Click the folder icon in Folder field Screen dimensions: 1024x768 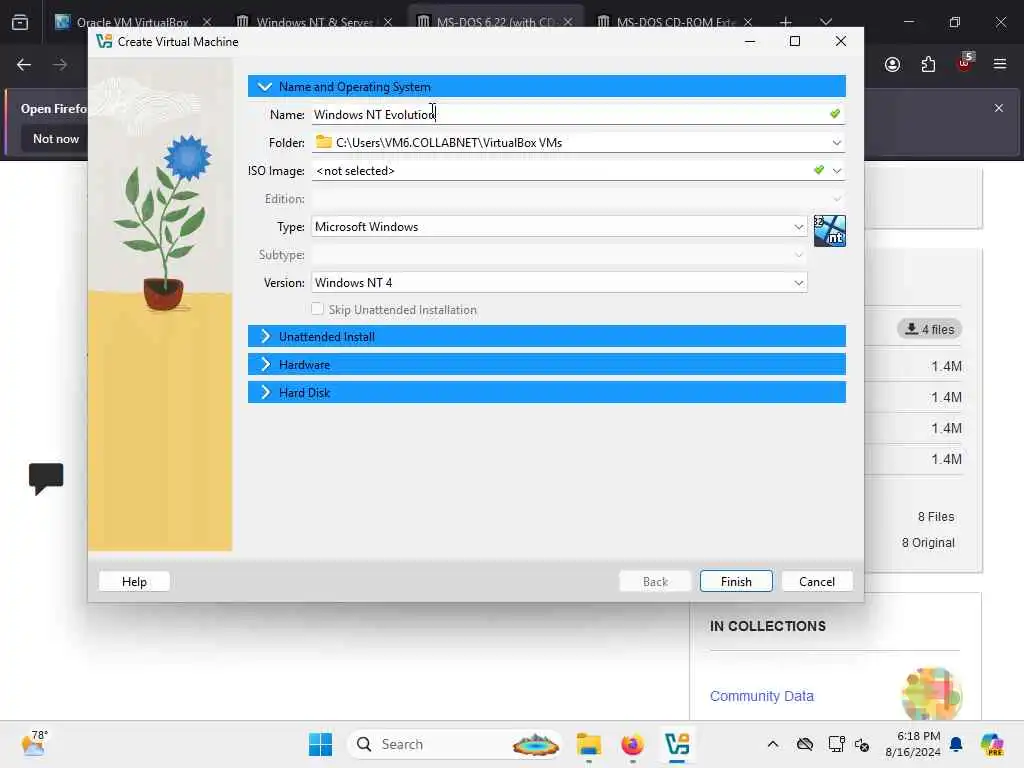click(x=323, y=142)
